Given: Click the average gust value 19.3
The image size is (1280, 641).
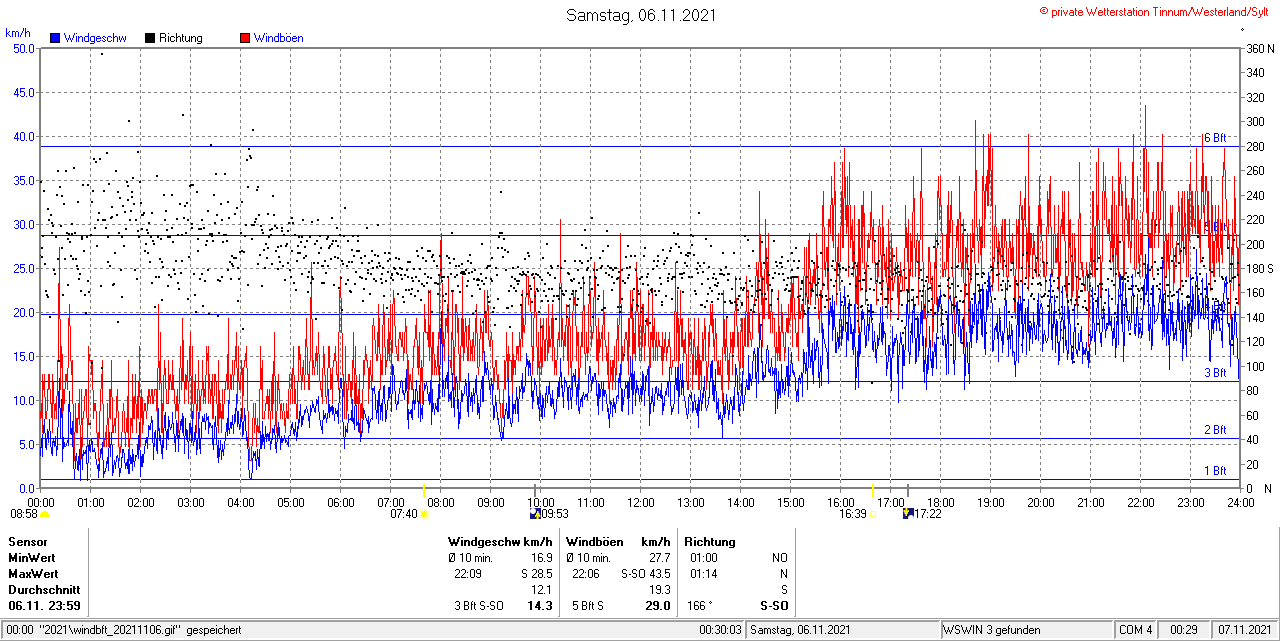Looking at the screenshot, I should tap(659, 590).
